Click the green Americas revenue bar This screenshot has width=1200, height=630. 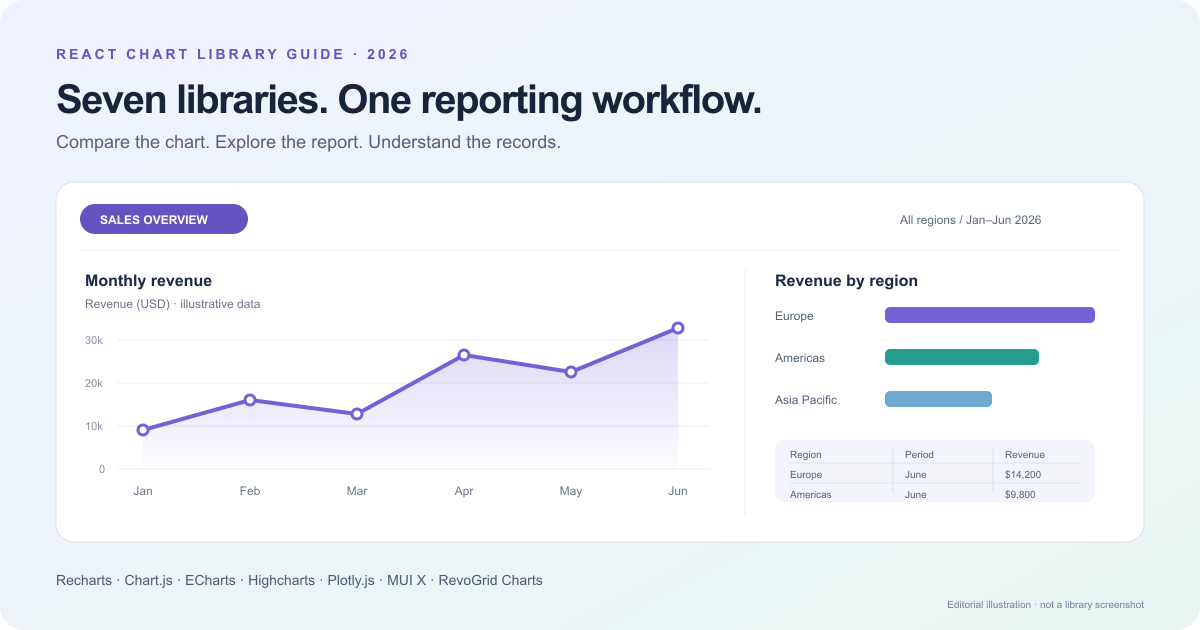(x=962, y=357)
